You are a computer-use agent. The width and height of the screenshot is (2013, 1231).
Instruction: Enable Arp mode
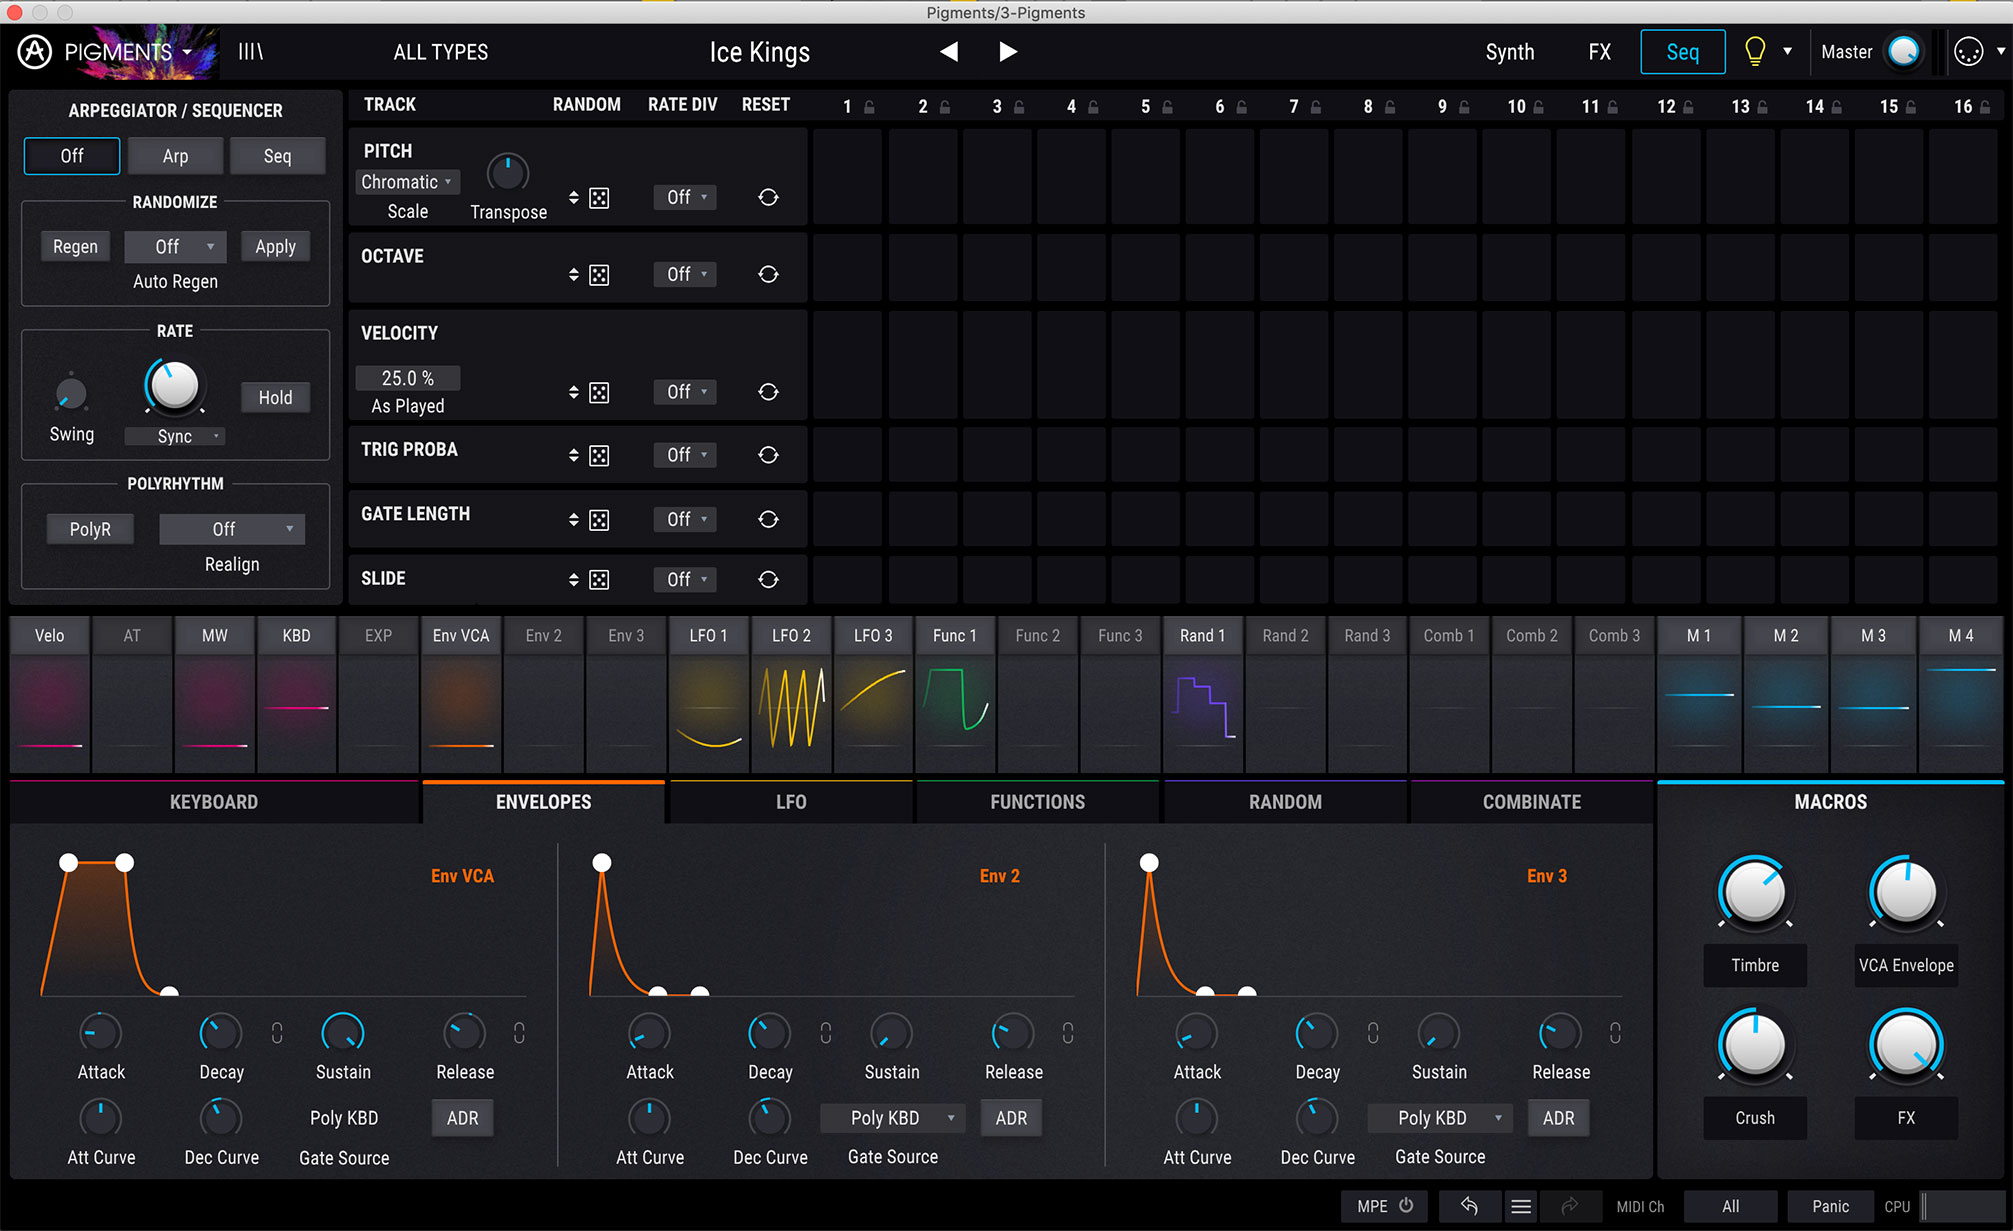pos(175,156)
